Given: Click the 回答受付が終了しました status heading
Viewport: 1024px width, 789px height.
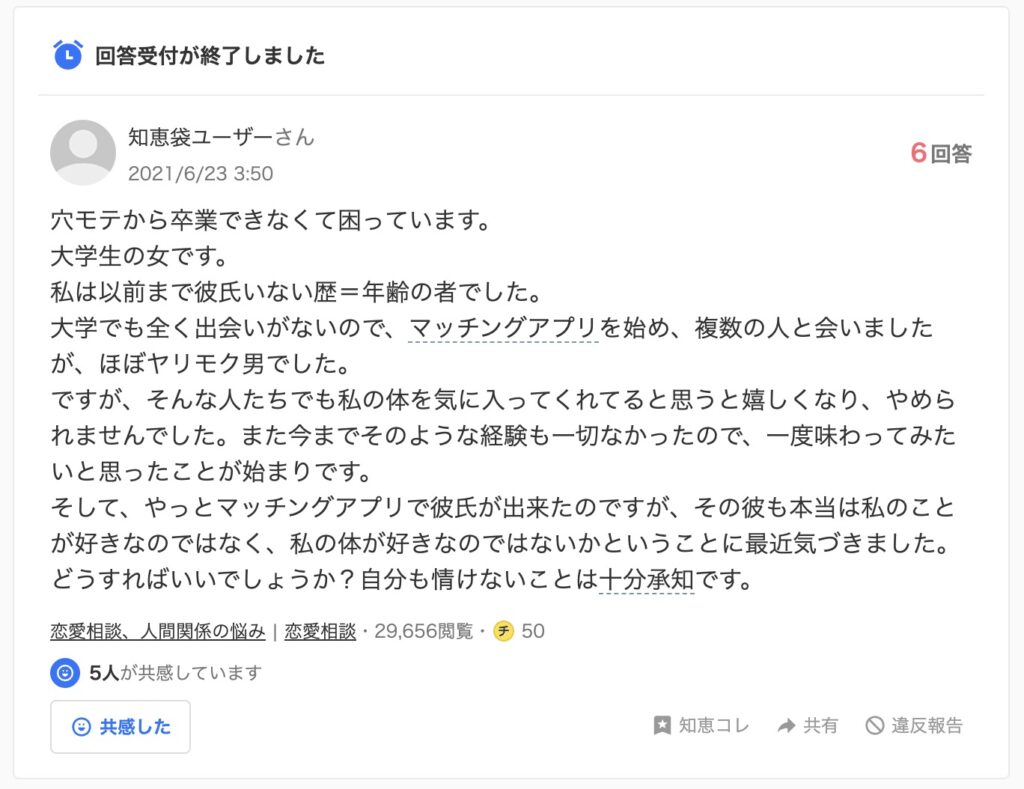Looking at the screenshot, I should pyautogui.click(x=210, y=56).
